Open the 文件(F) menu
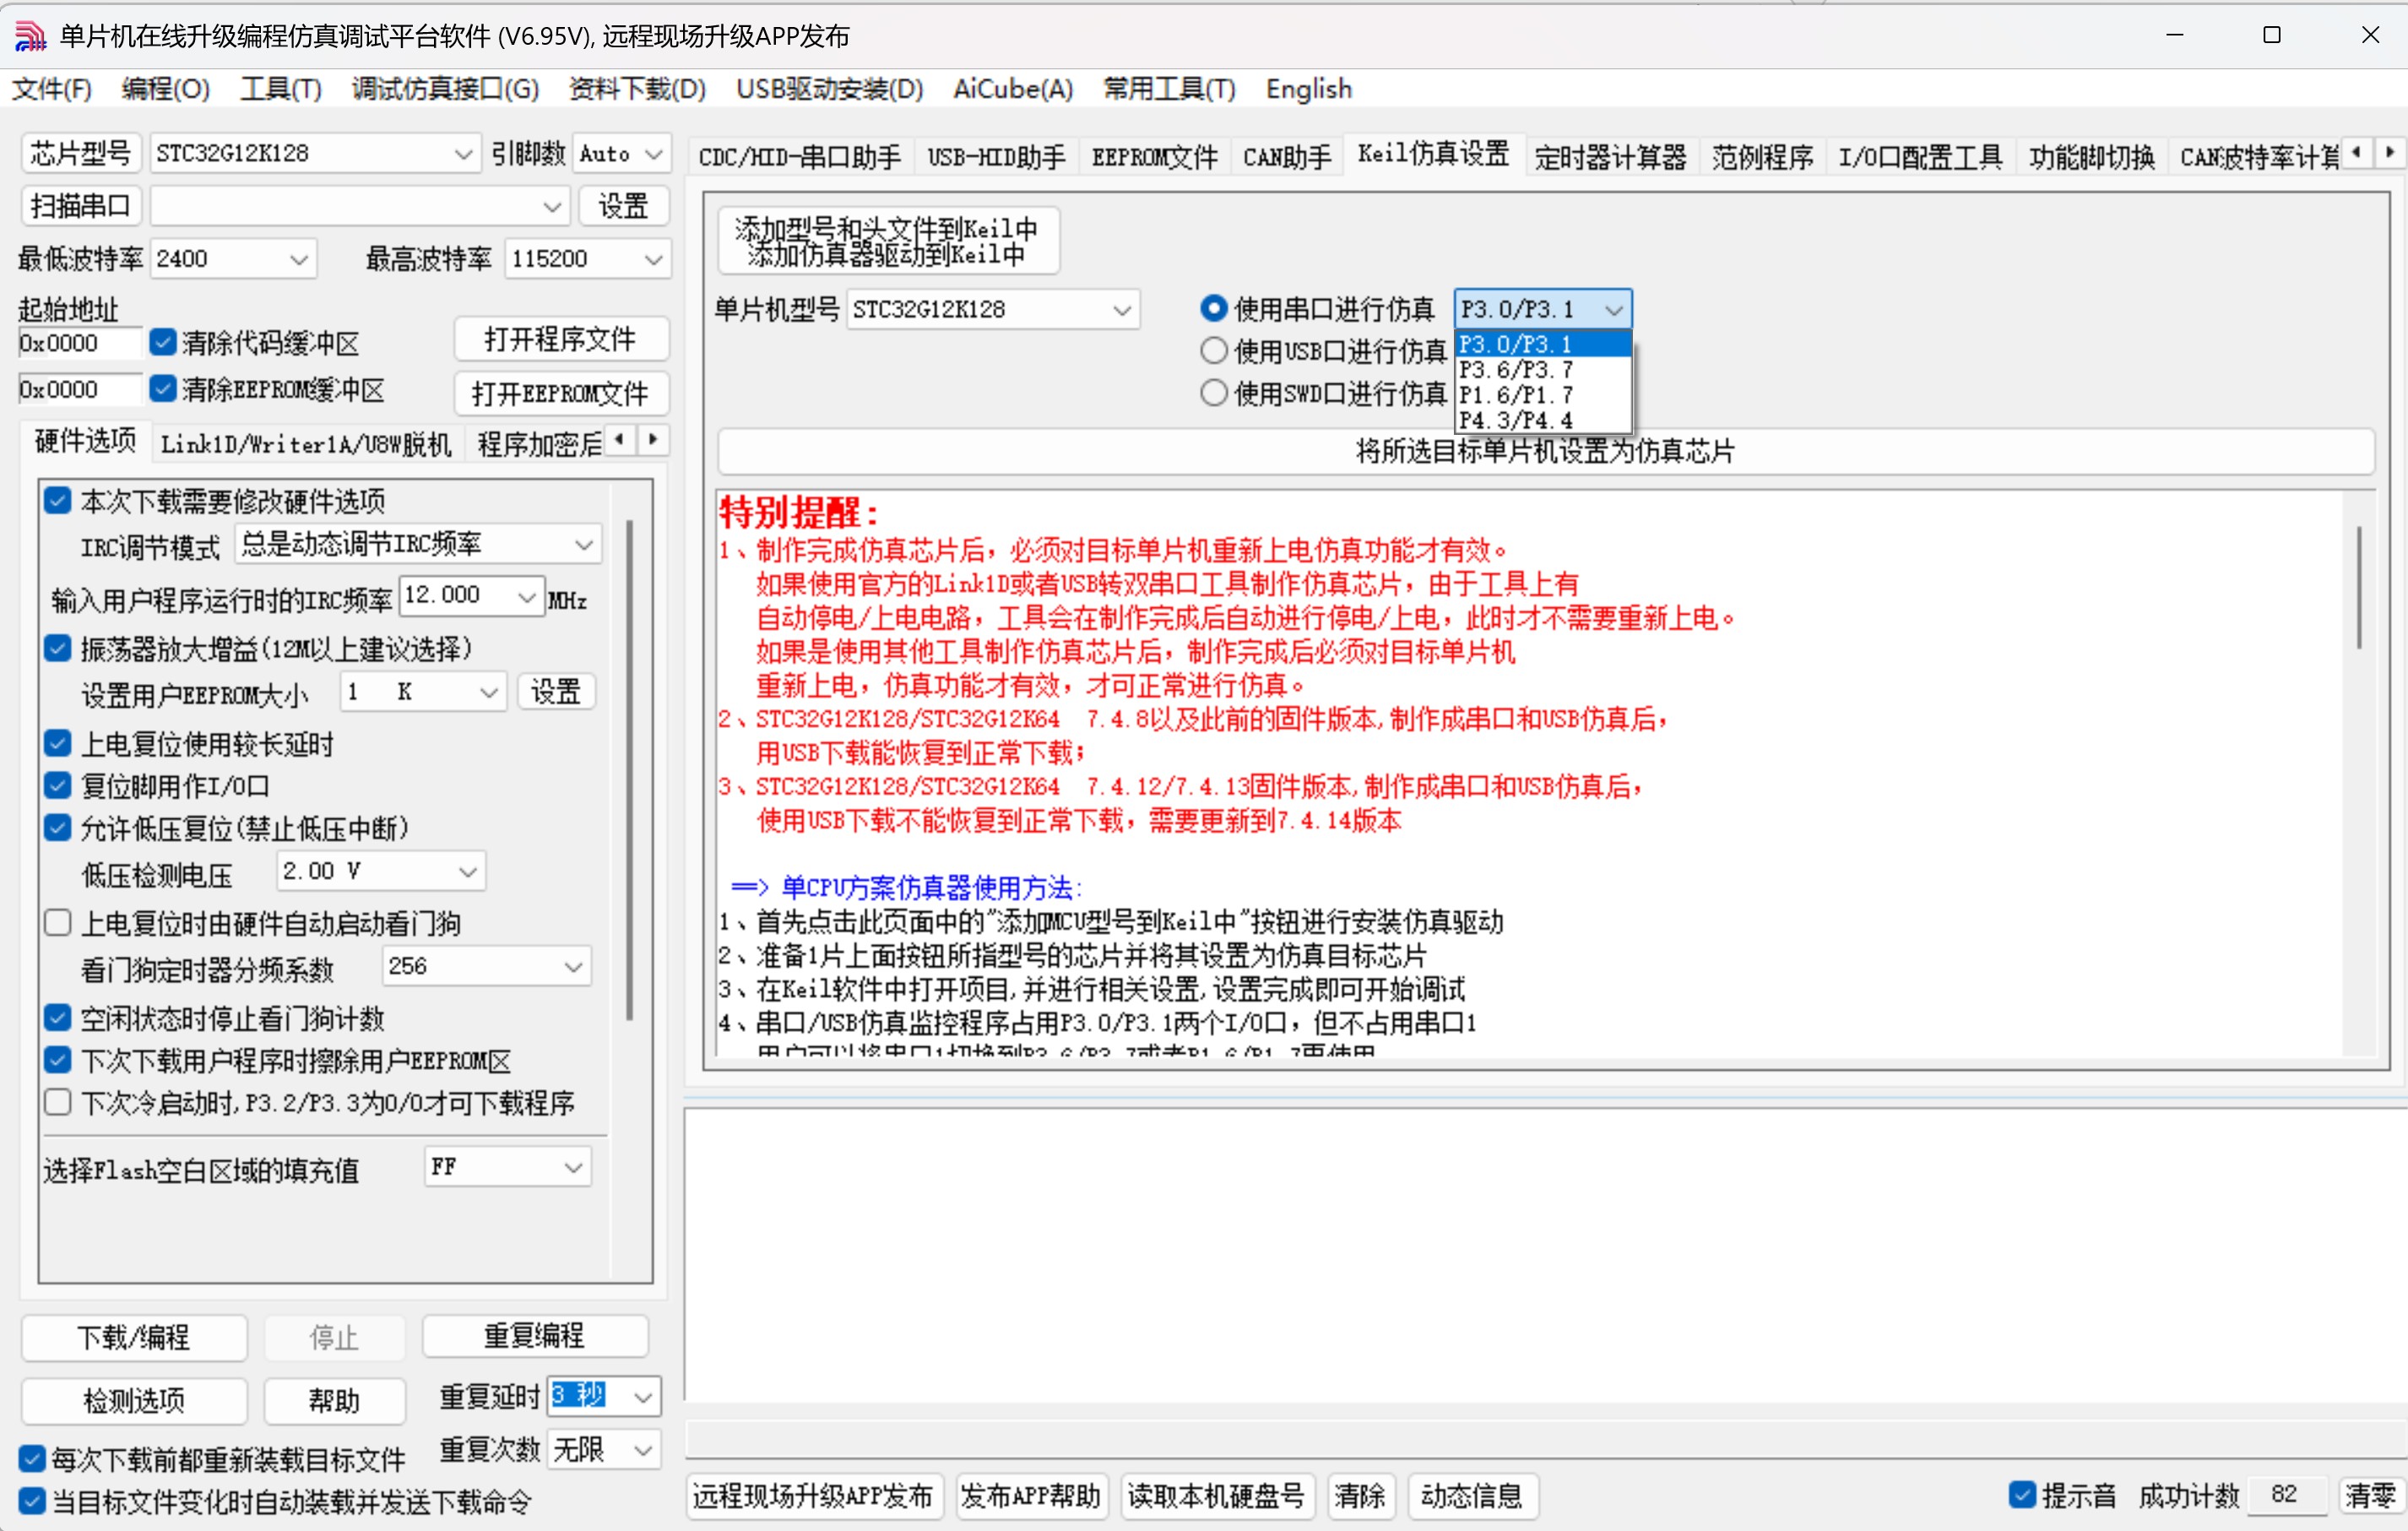 52,89
